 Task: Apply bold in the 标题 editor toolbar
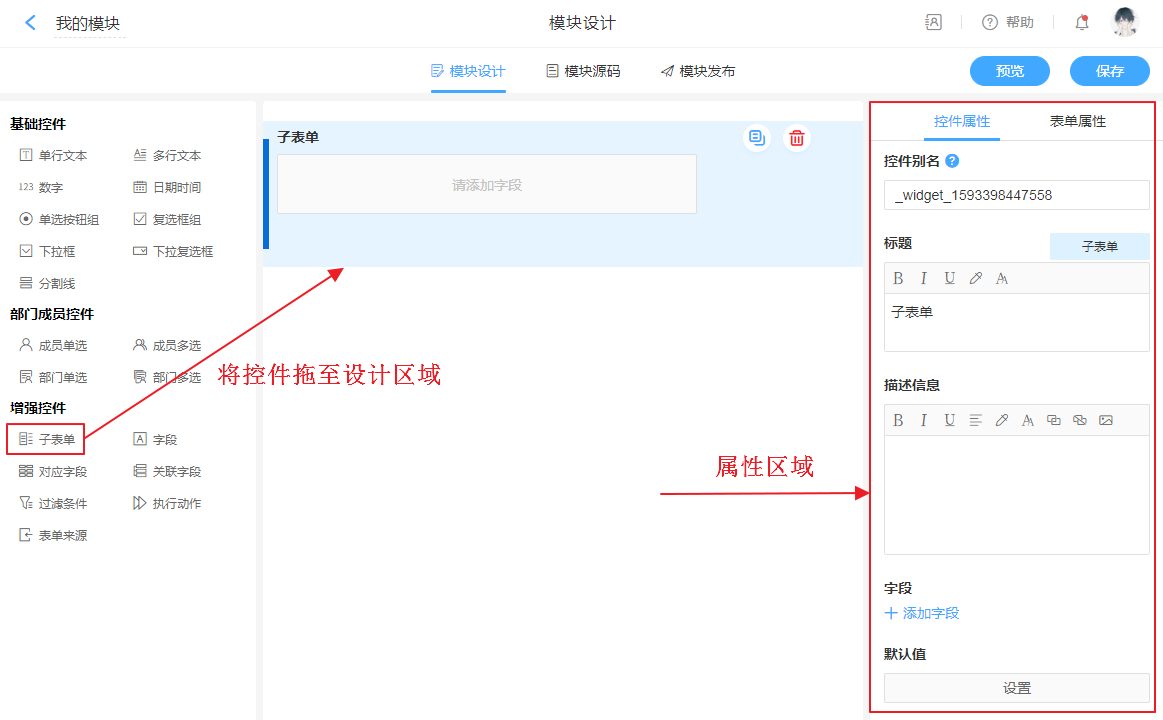898,279
